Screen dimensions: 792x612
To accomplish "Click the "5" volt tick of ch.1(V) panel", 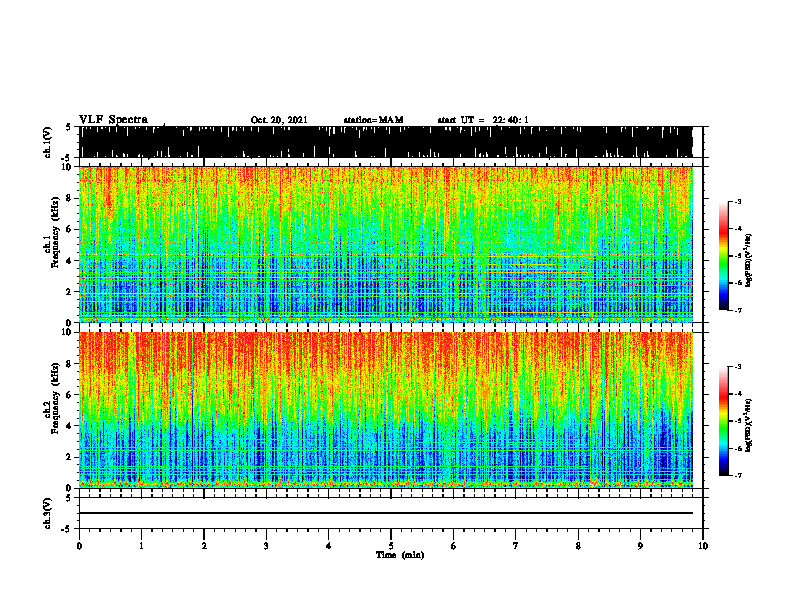I will click(68, 127).
